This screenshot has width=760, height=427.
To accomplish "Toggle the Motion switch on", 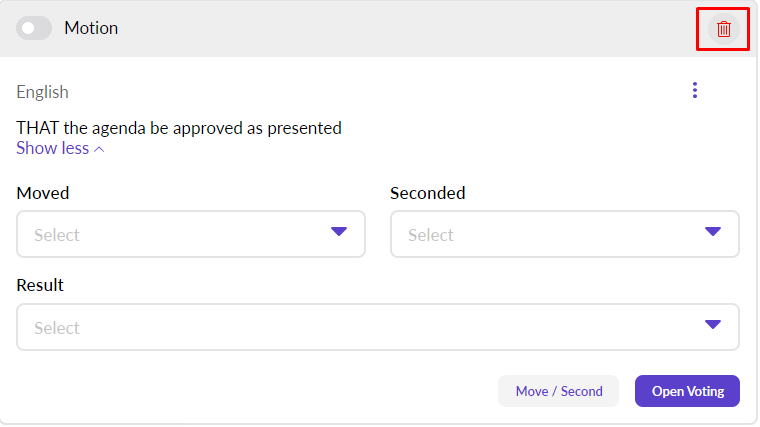I will pos(34,29).
